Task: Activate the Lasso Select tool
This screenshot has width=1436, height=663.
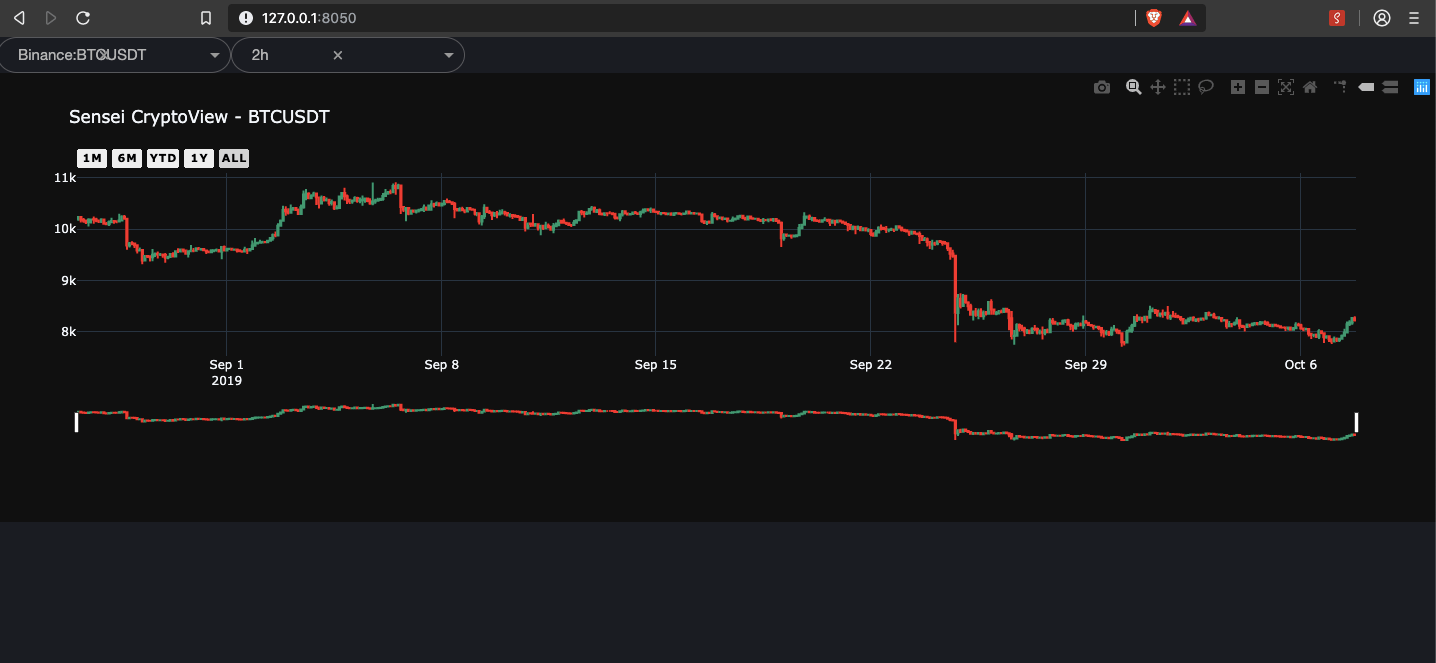Action: (1205, 87)
